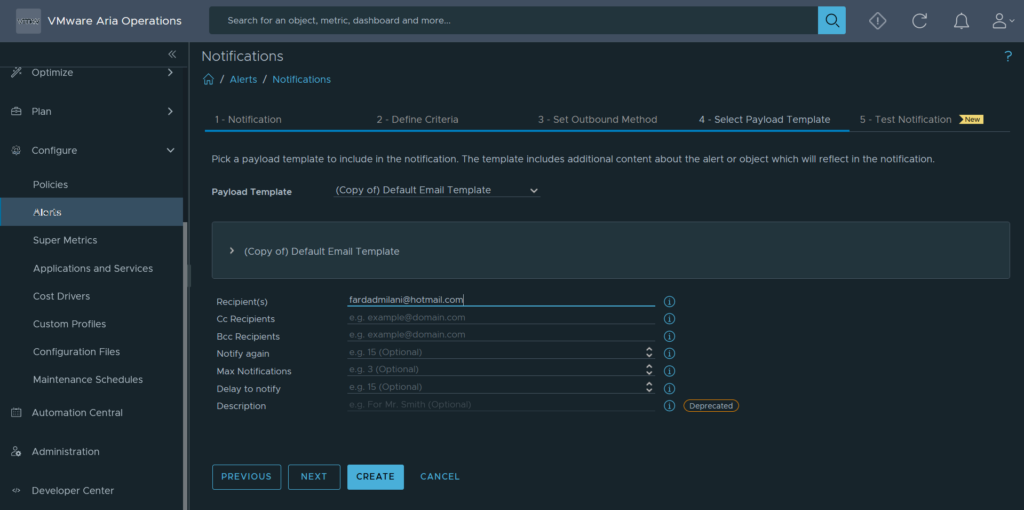Go to step 1 - Notification tab

[x=248, y=120]
